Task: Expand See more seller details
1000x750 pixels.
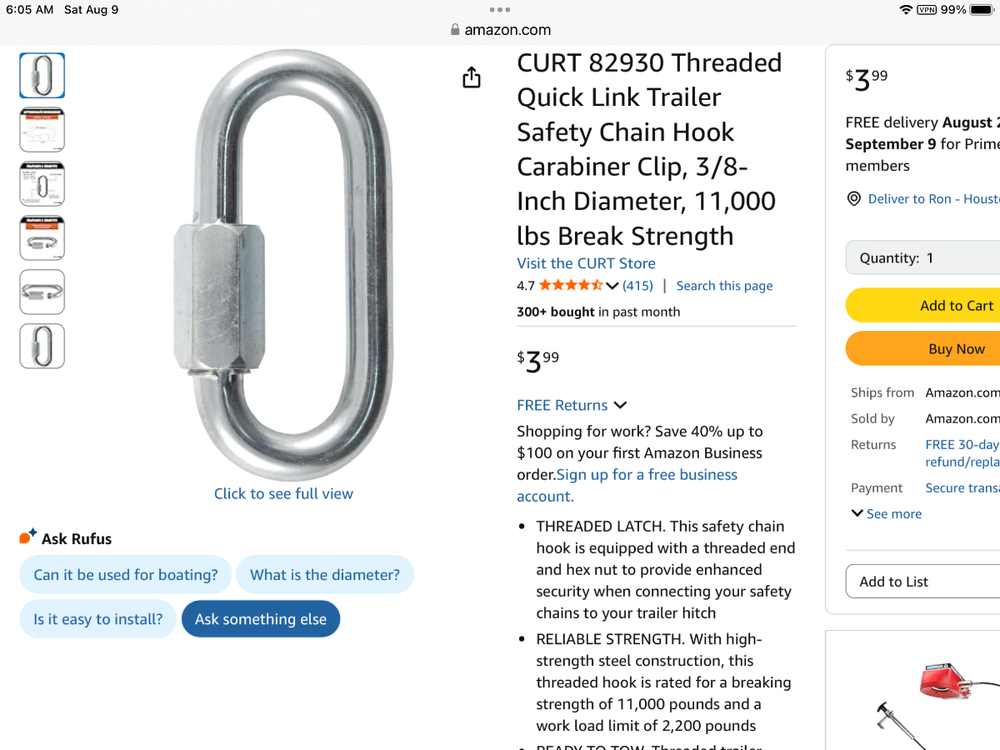Action: [887, 514]
